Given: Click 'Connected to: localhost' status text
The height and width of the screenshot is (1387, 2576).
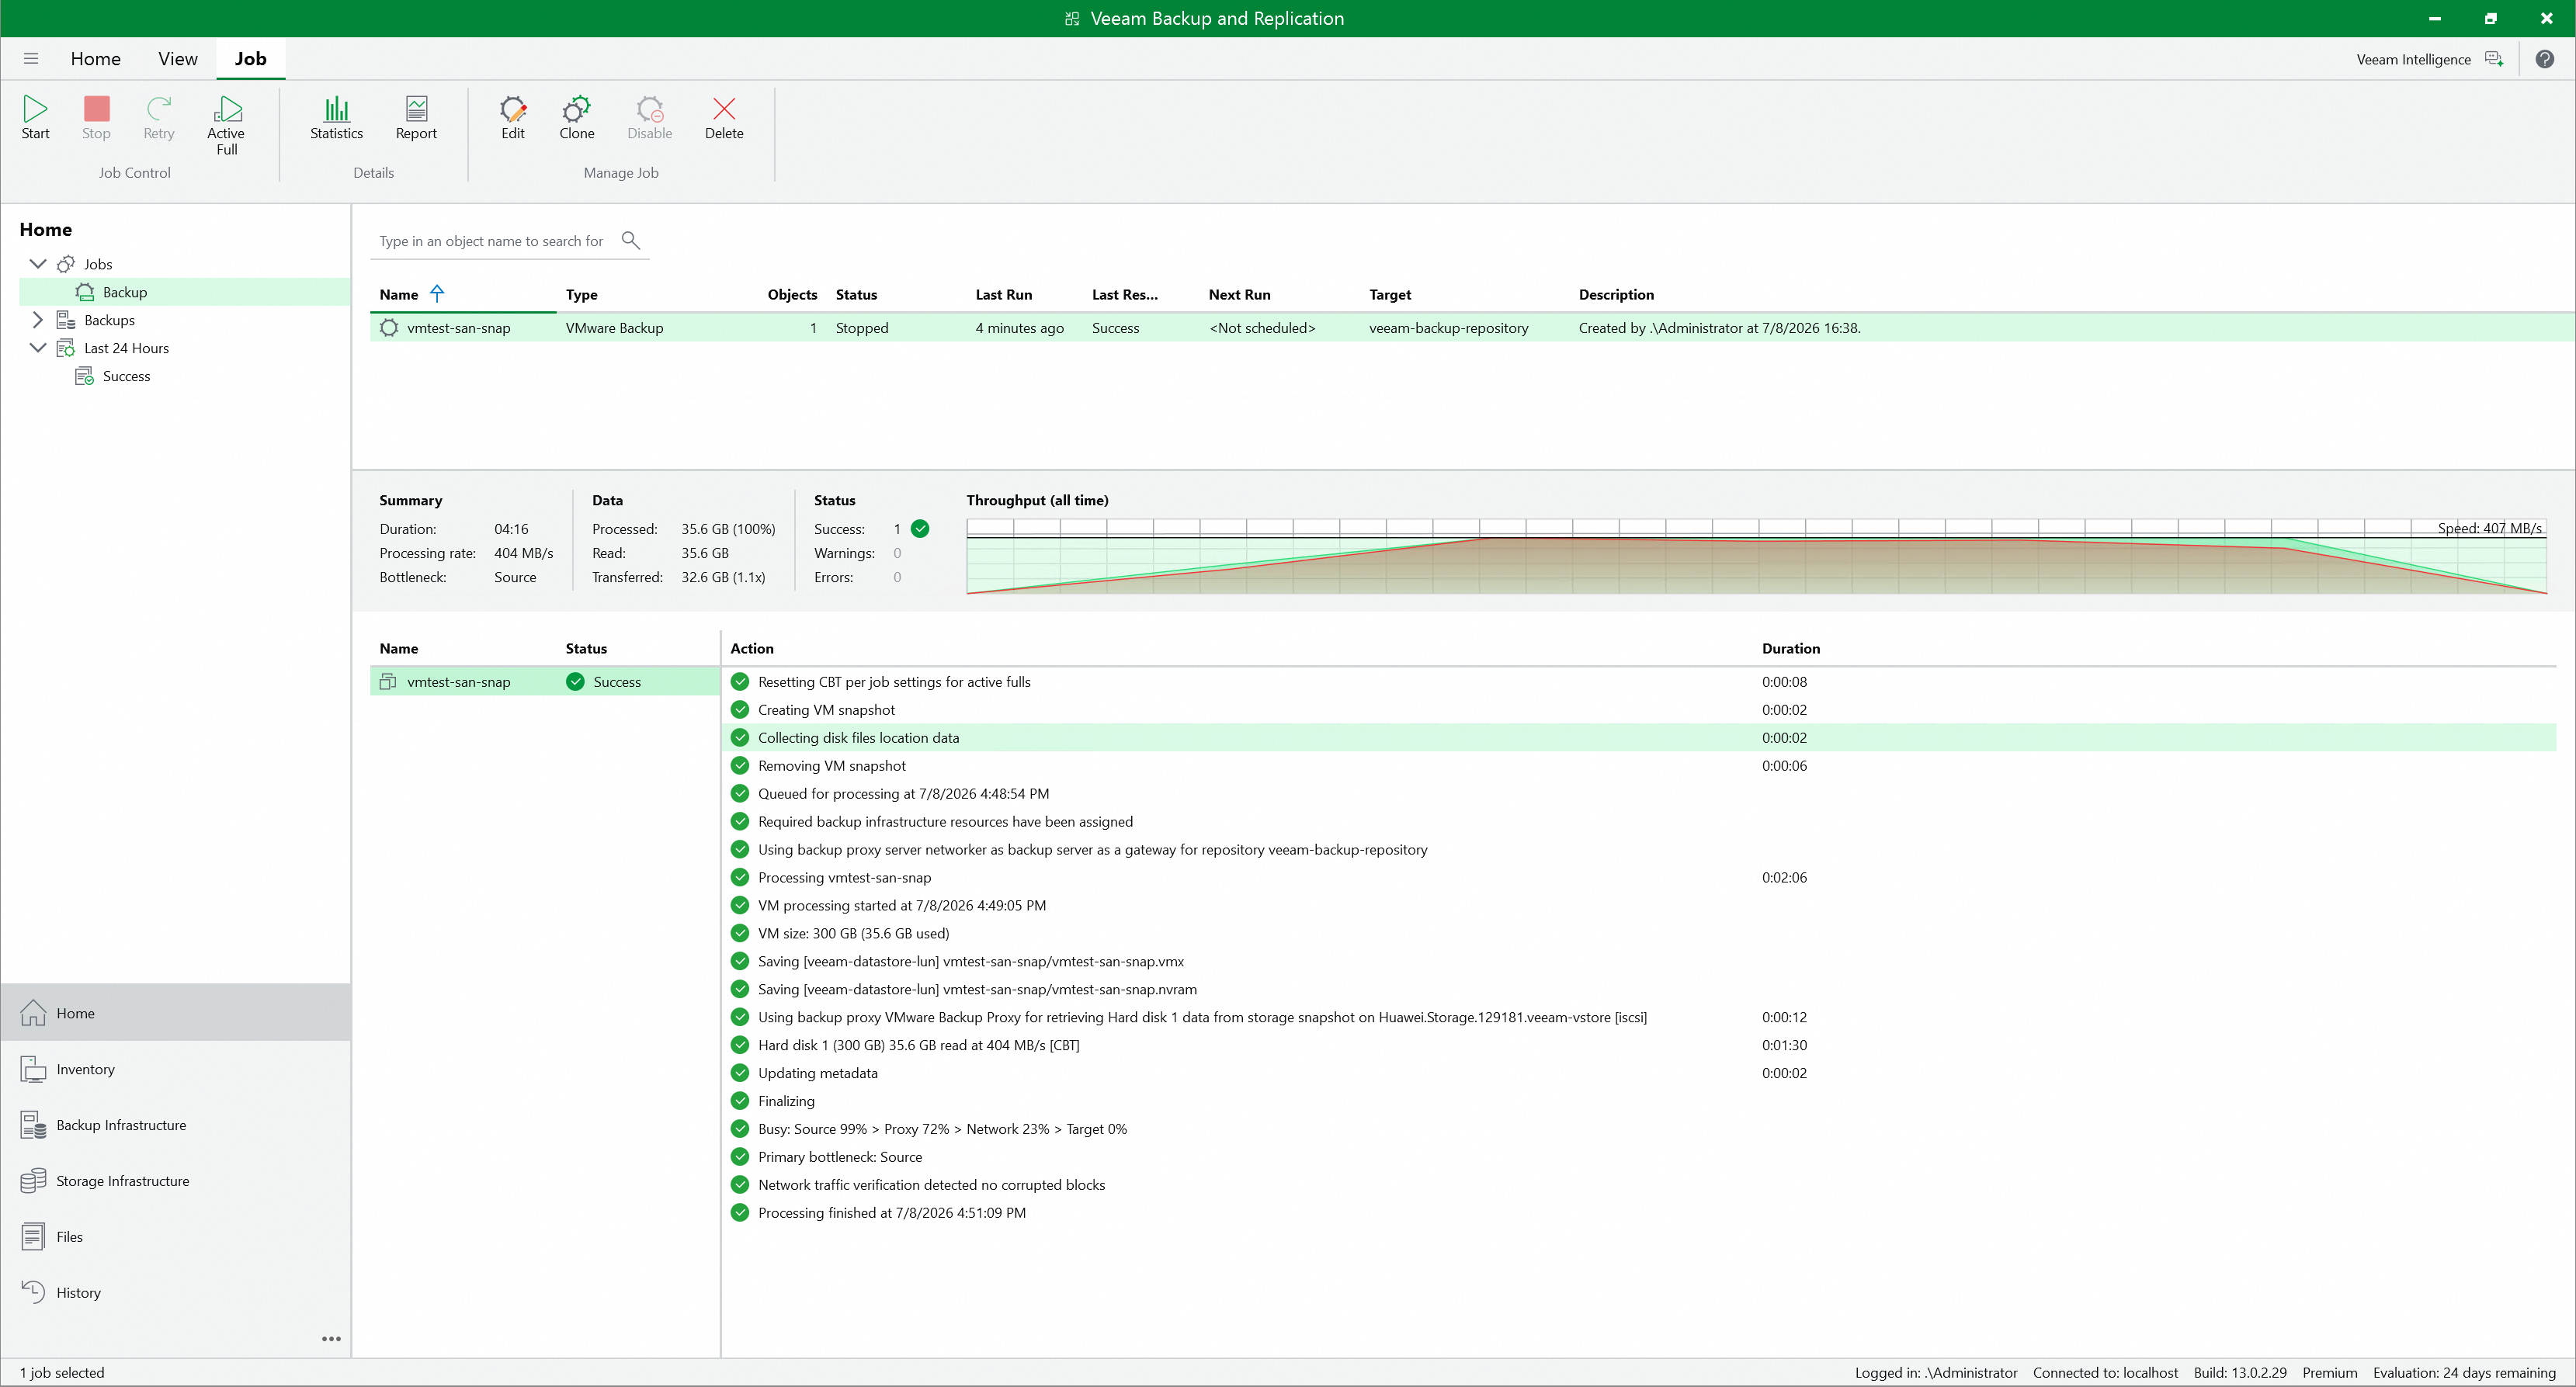Looking at the screenshot, I should coord(2105,1373).
